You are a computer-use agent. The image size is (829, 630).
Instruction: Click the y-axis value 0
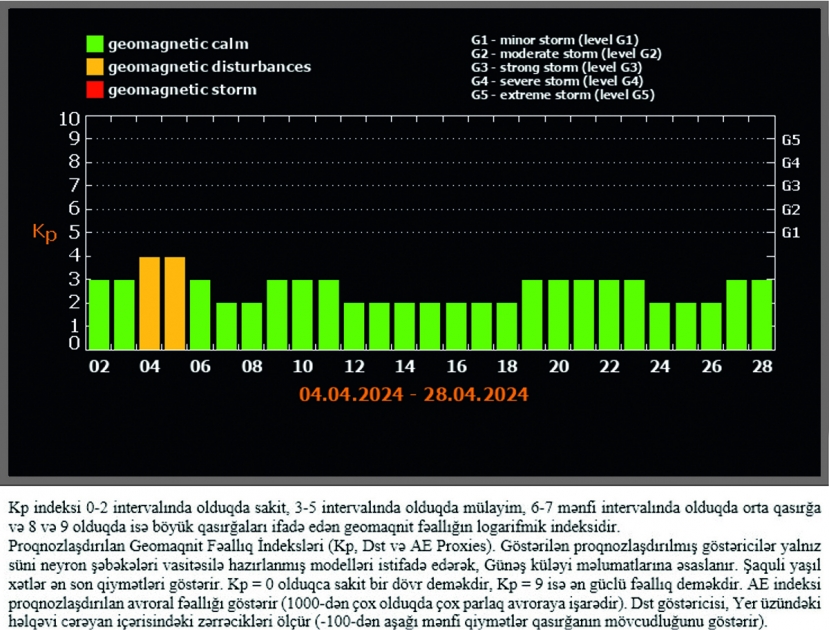(x=75, y=344)
